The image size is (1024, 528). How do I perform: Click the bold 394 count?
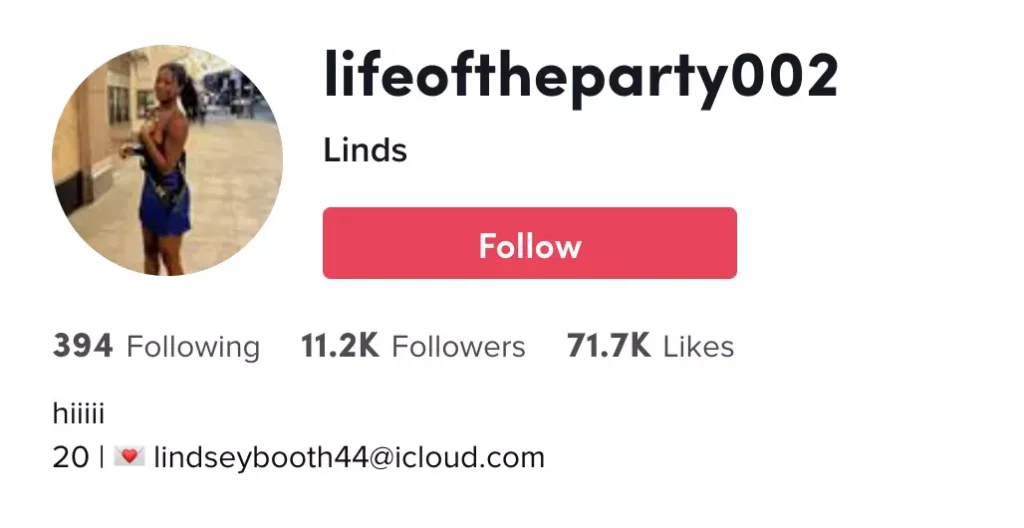pyautogui.click(x=82, y=346)
